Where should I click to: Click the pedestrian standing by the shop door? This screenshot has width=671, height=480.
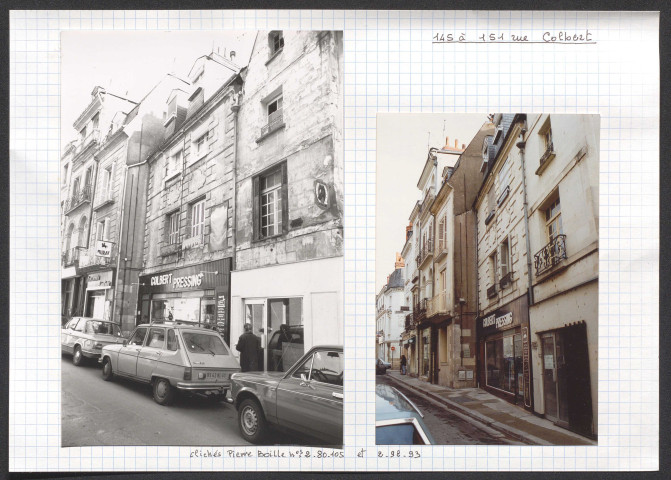click(248, 348)
